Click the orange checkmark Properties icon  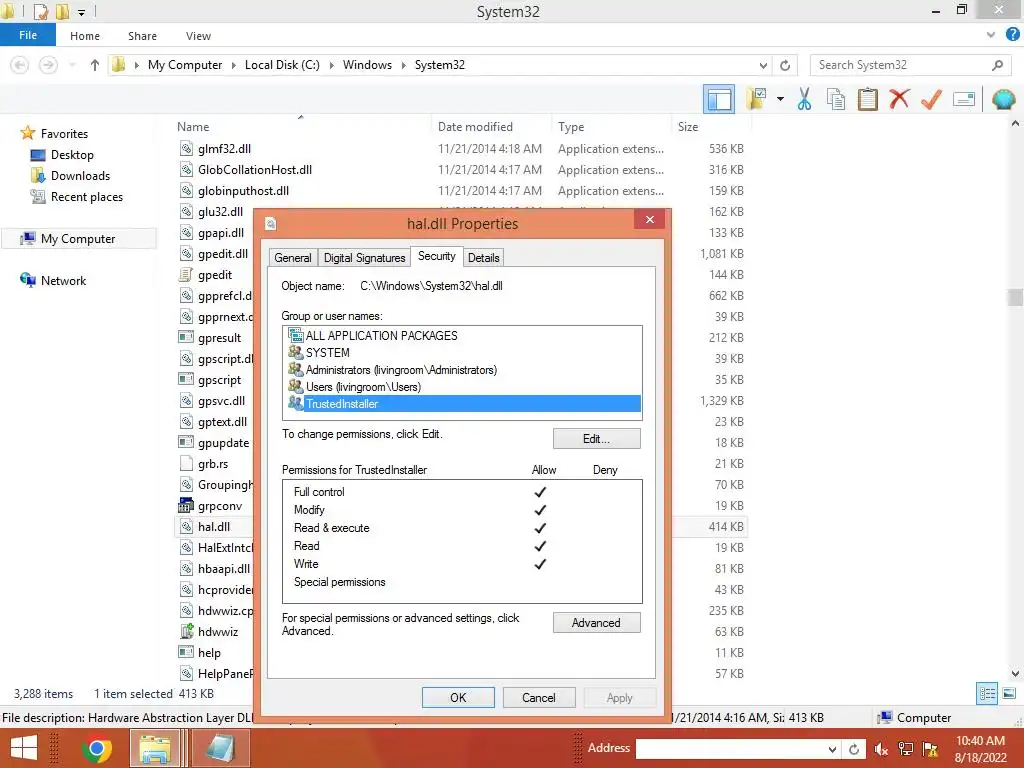[x=931, y=99]
